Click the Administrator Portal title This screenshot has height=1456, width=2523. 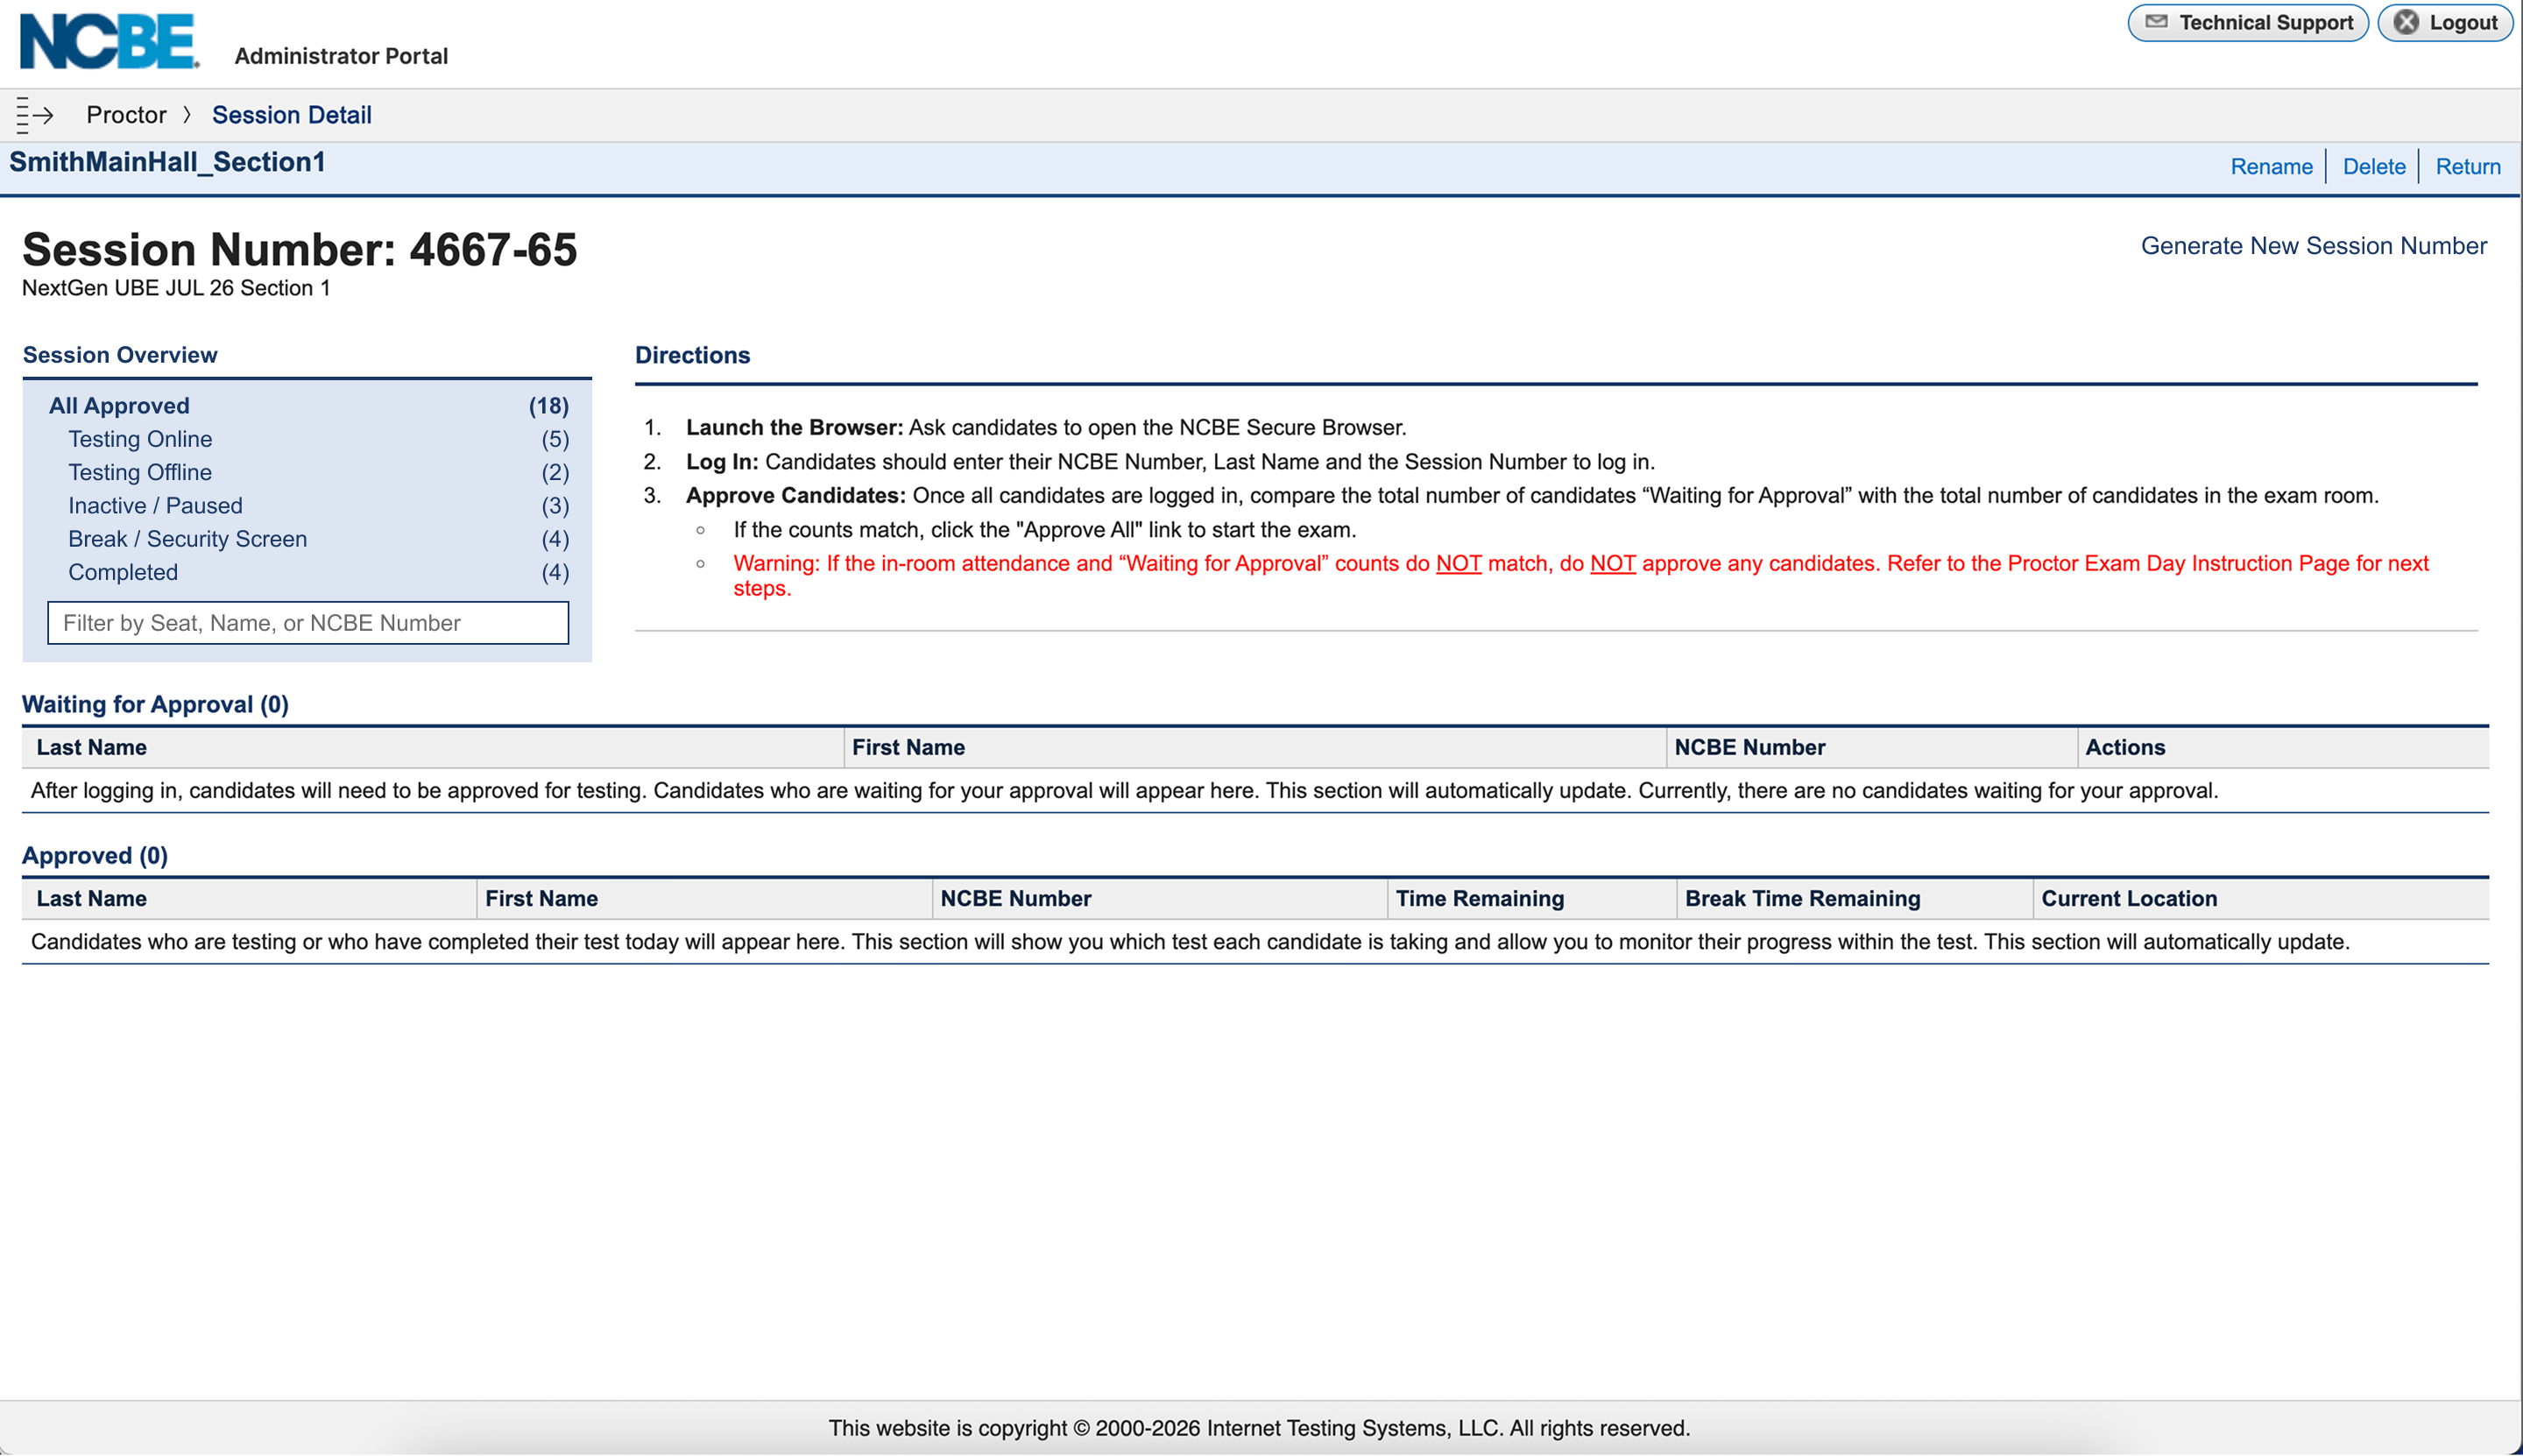coord(341,56)
